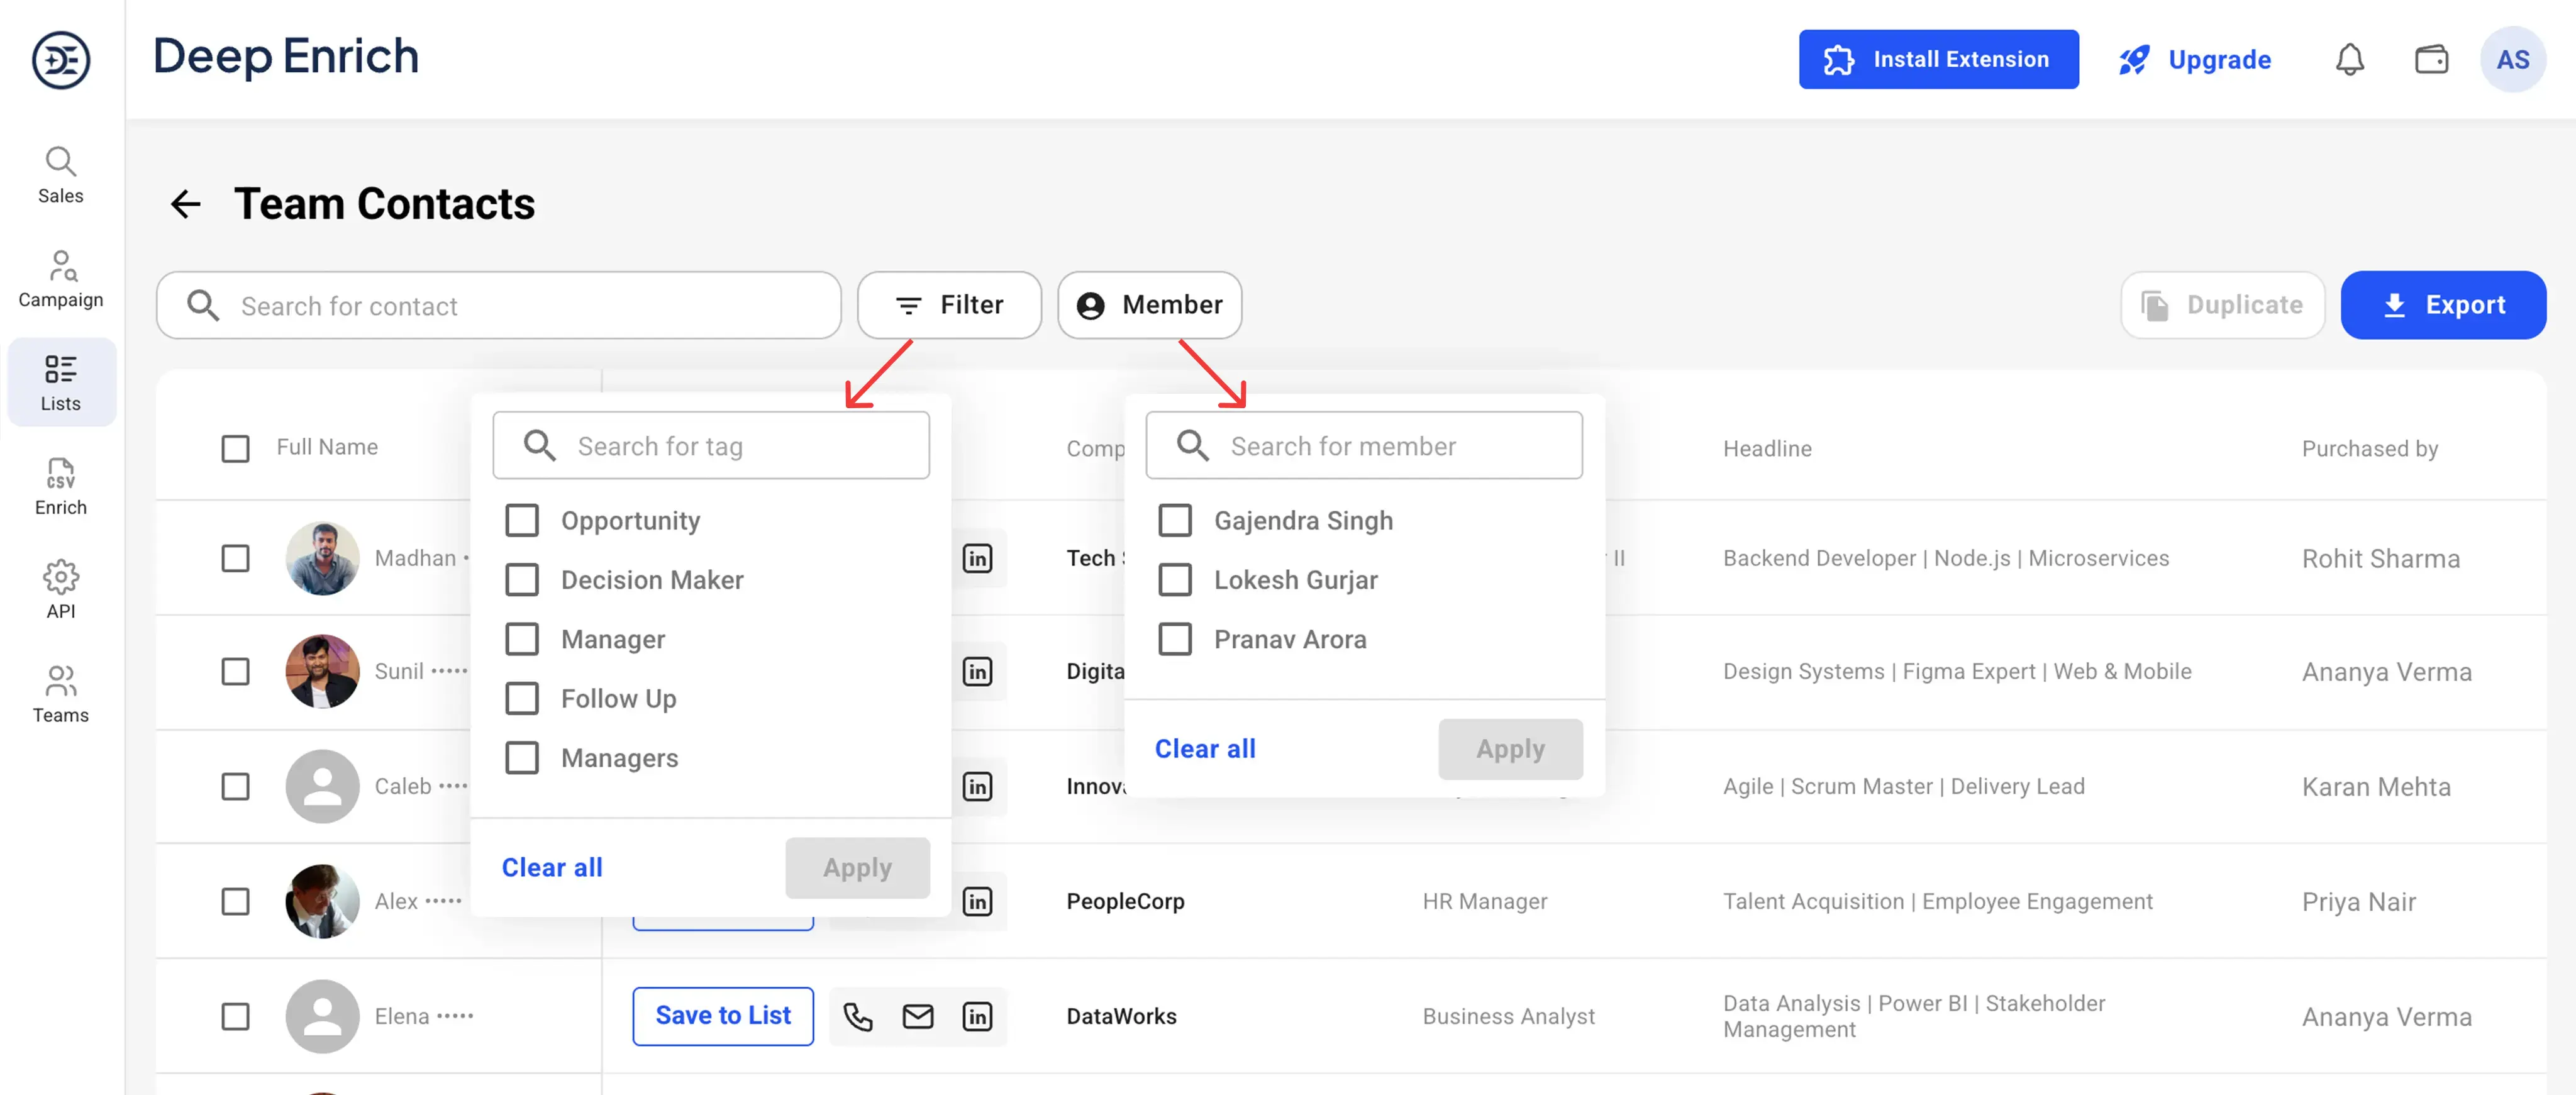This screenshot has height=1095, width=2576.
Task: Focus the Search for tag field
Action: point(711,445)
